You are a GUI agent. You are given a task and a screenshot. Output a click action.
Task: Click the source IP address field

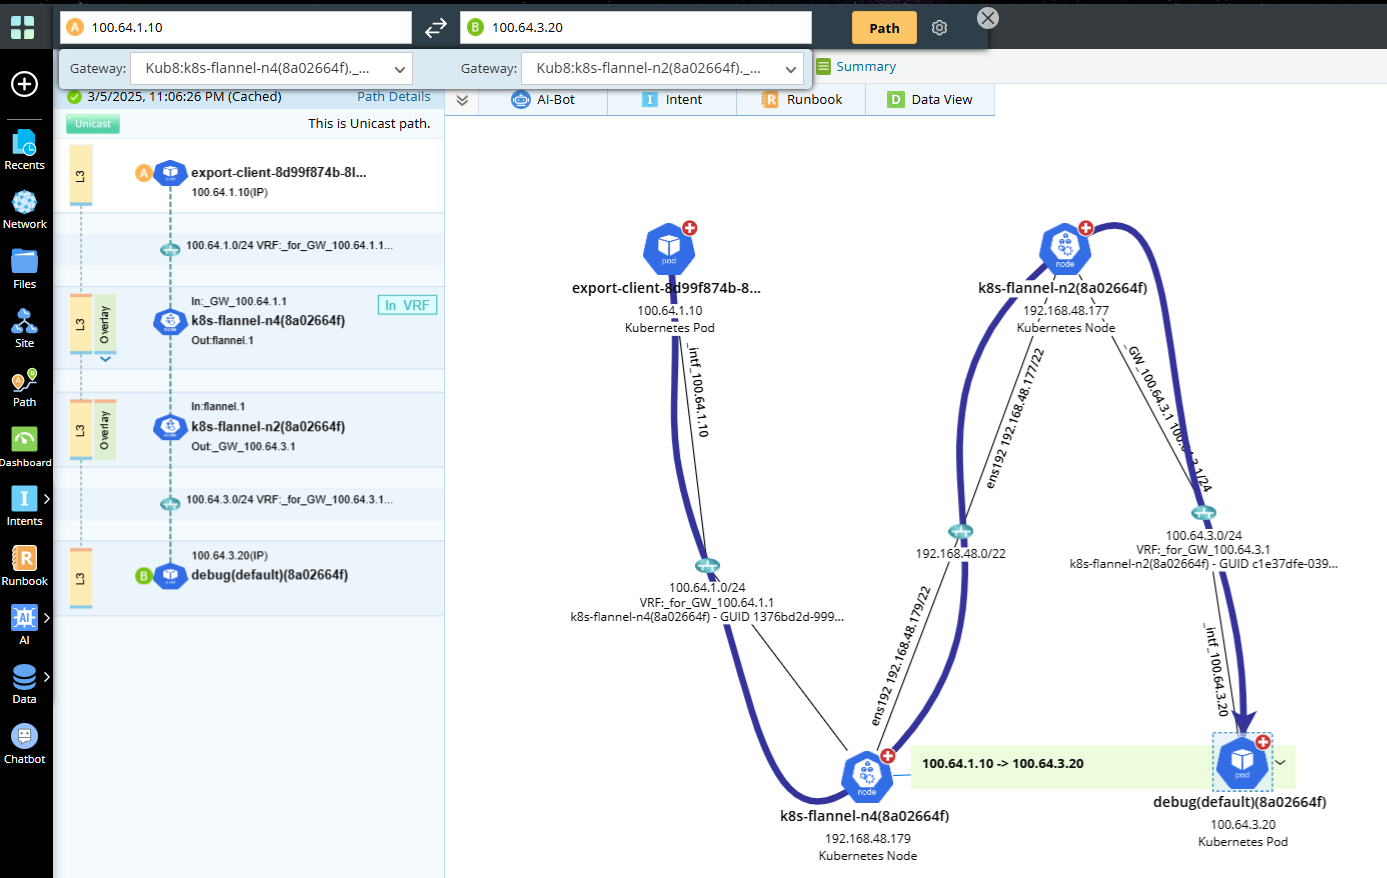(x=245, y=28)
